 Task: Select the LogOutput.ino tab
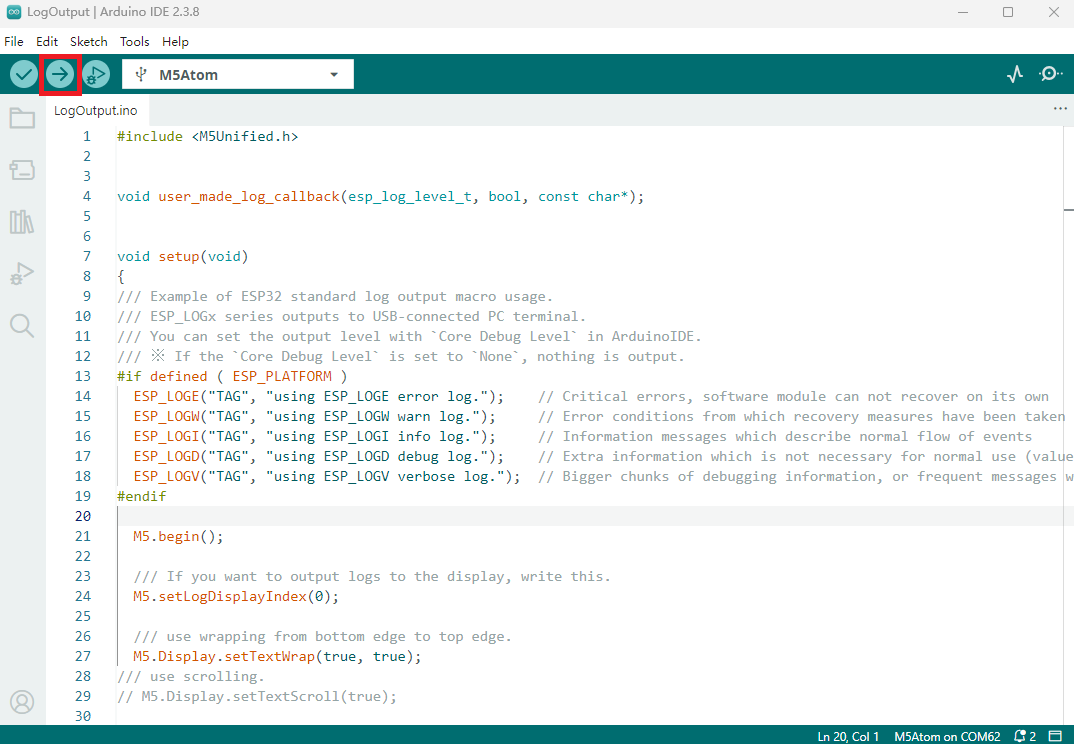pos(96,110)
